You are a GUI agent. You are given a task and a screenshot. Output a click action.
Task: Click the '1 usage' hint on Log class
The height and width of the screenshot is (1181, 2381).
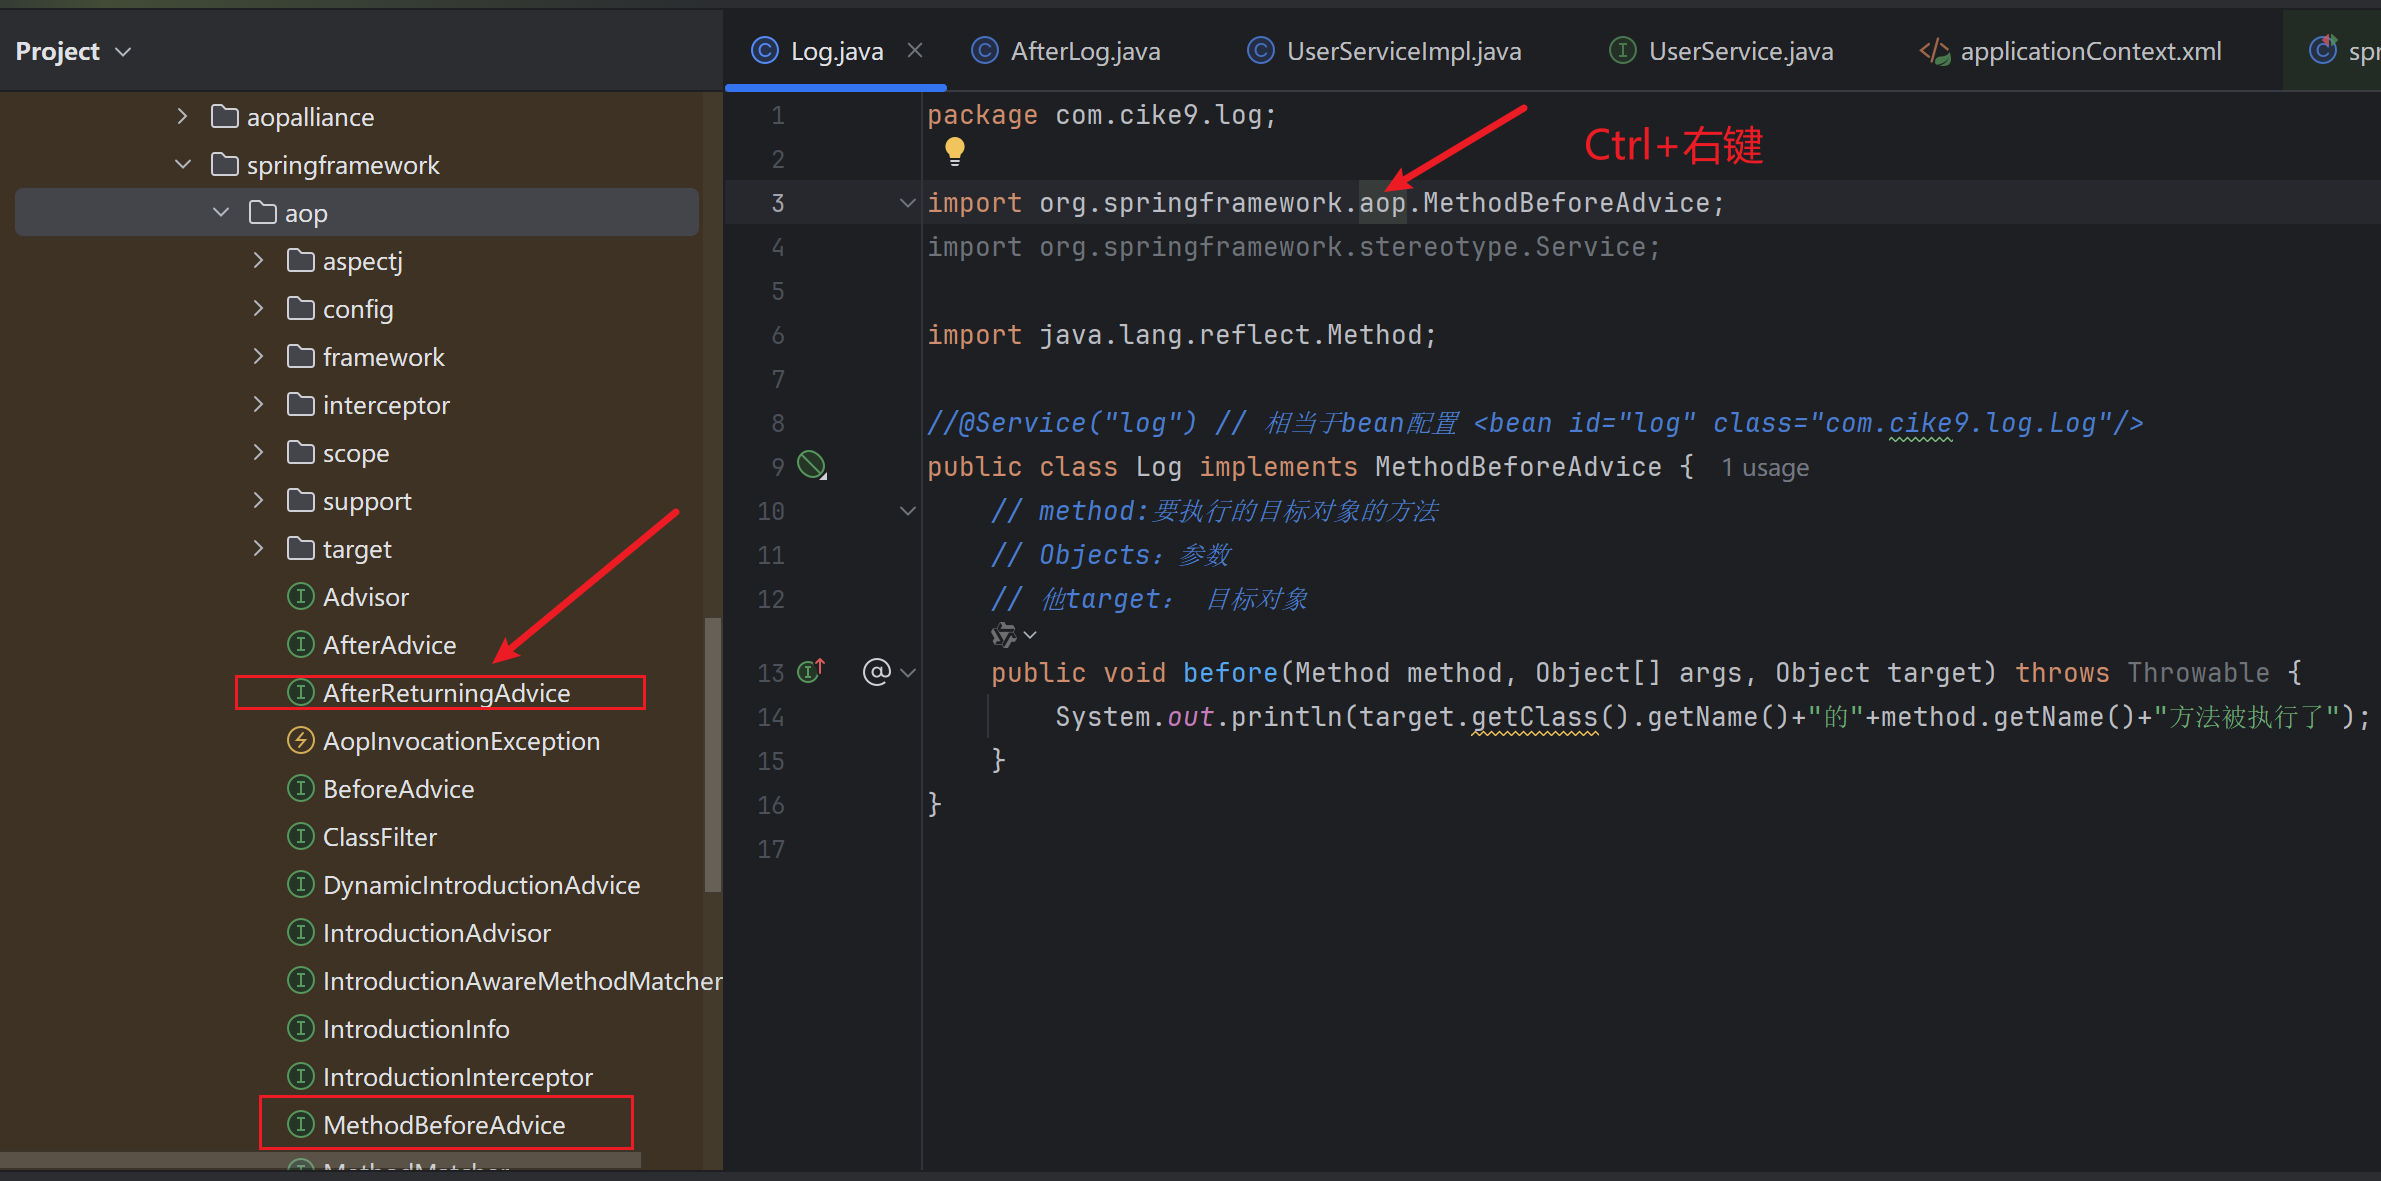[1765, 468]
